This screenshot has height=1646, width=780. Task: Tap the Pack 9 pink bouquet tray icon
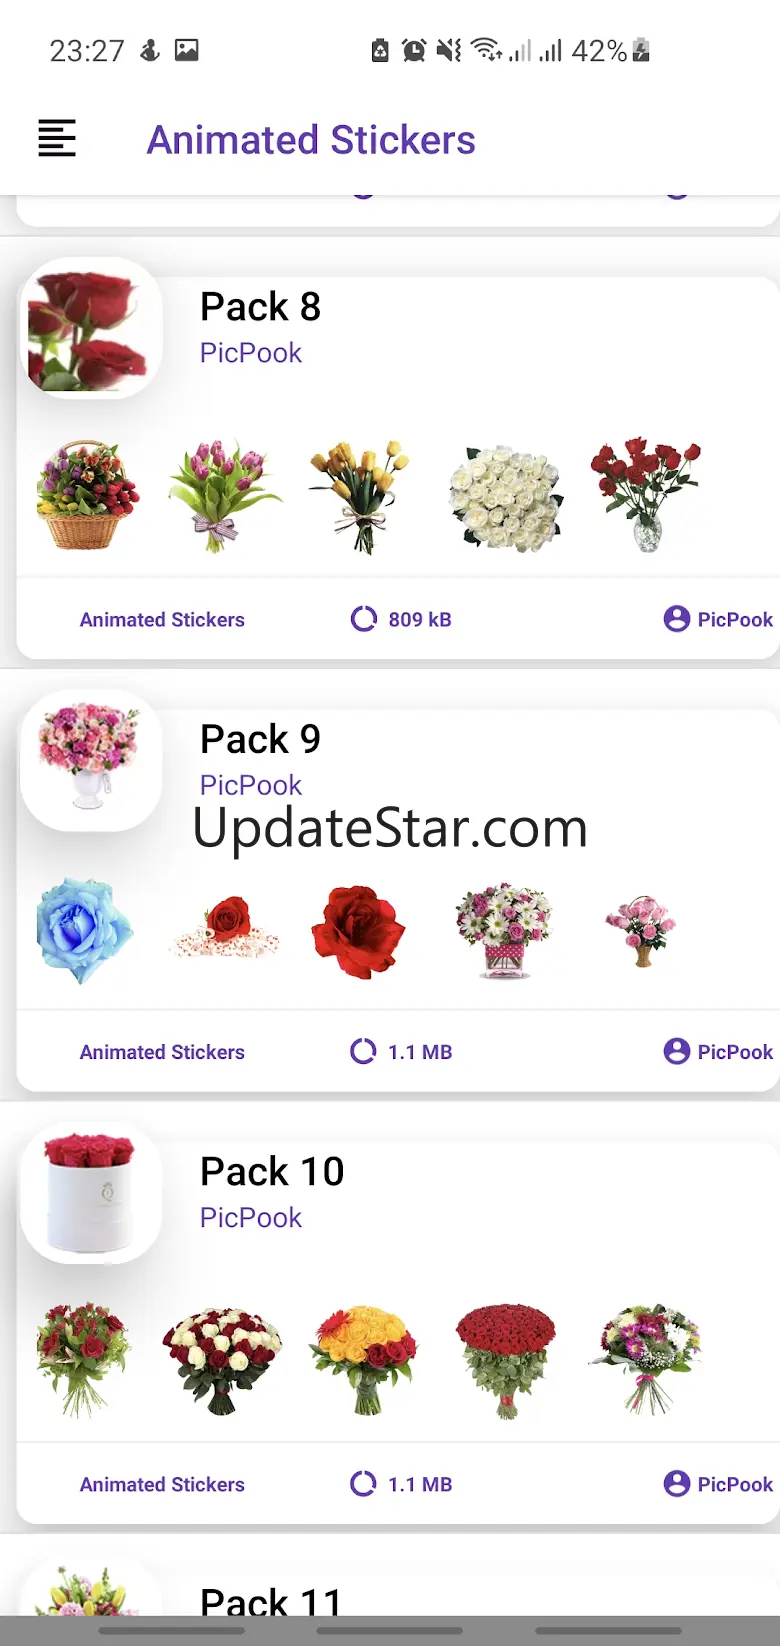click(91, 760)
